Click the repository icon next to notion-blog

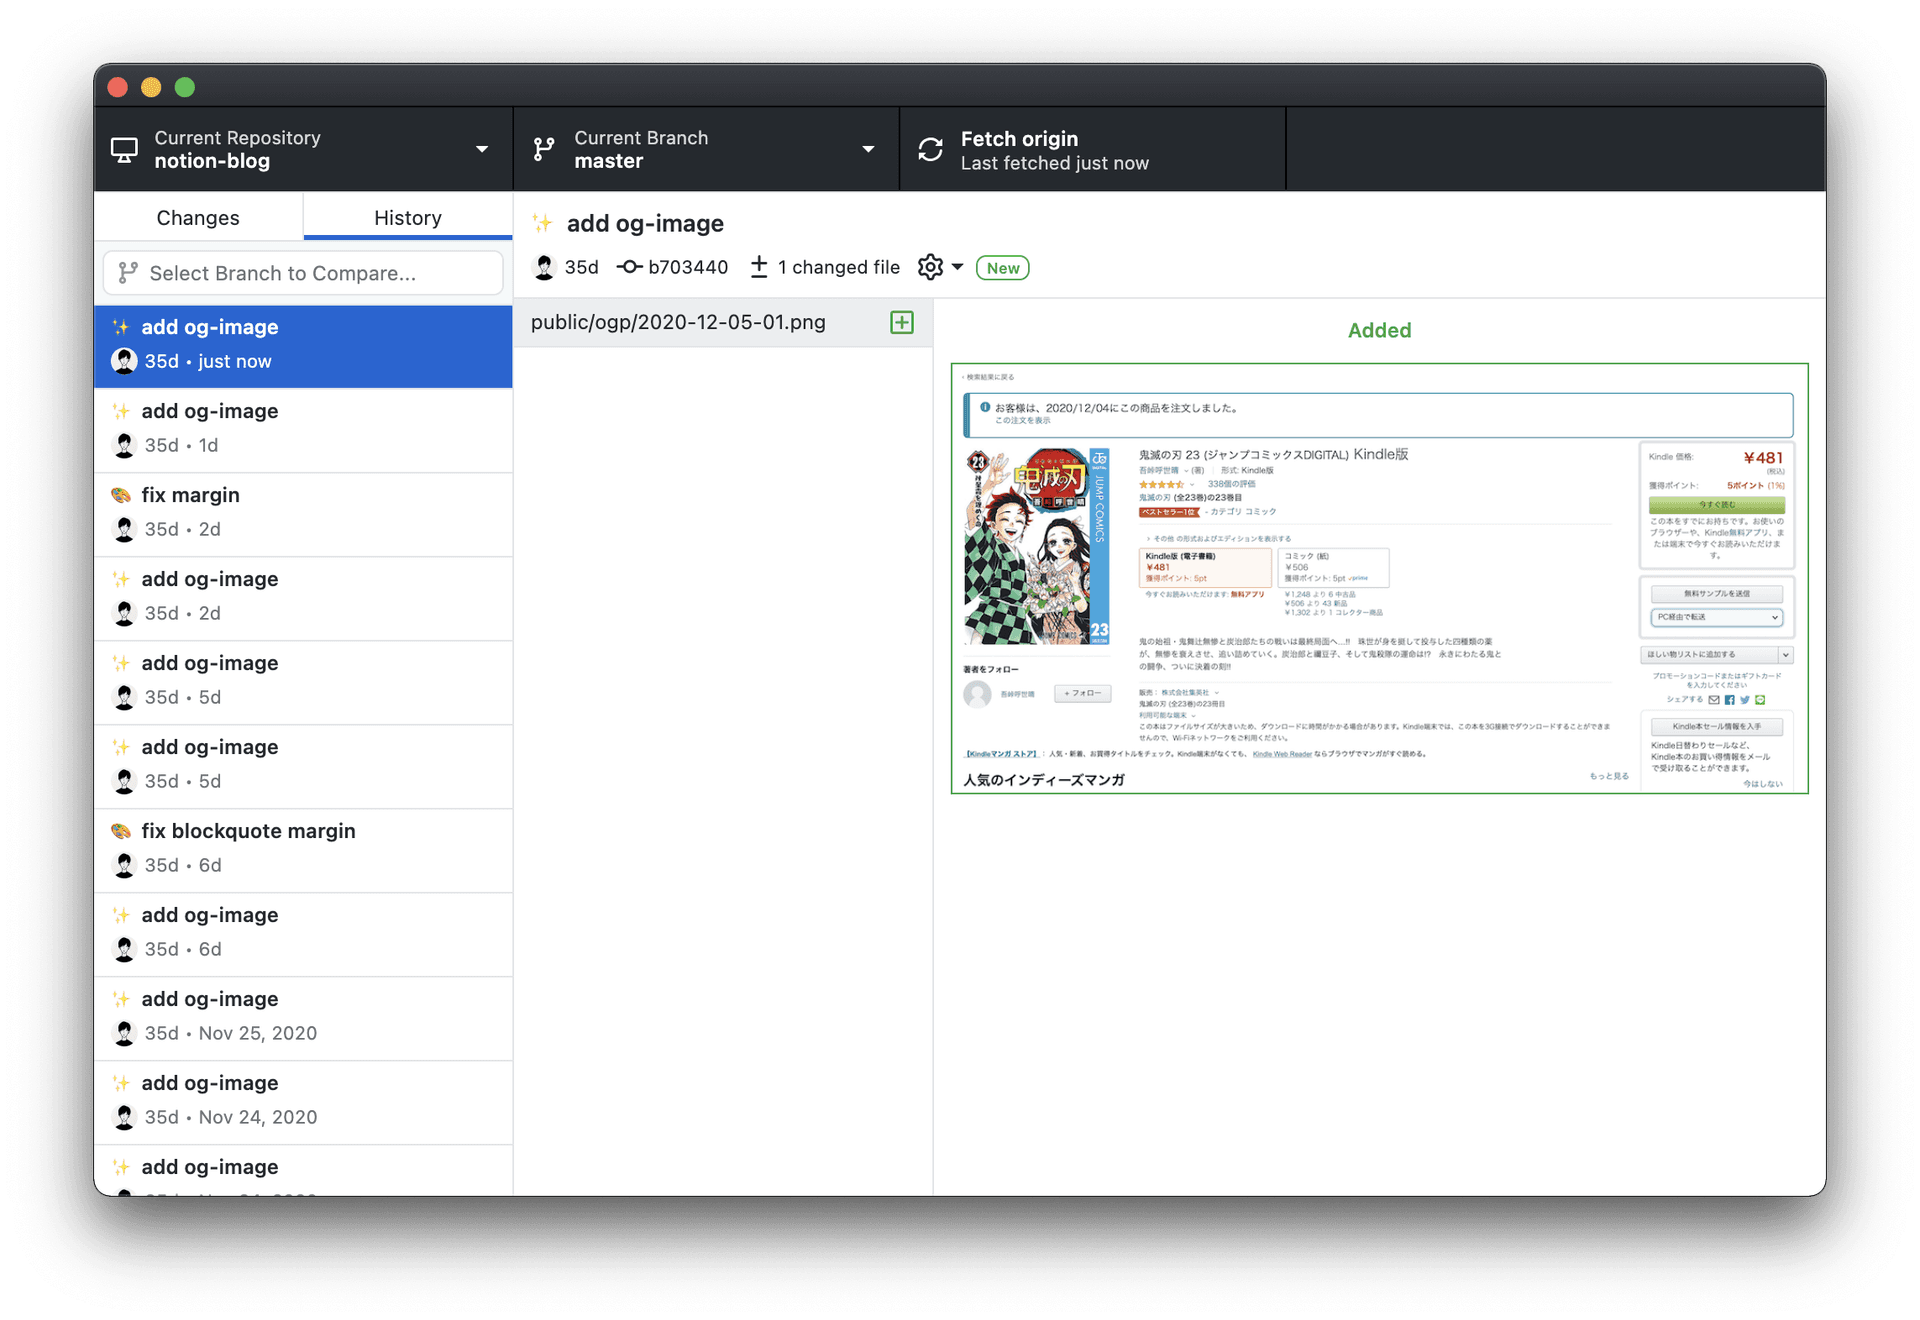coord(125,150)
